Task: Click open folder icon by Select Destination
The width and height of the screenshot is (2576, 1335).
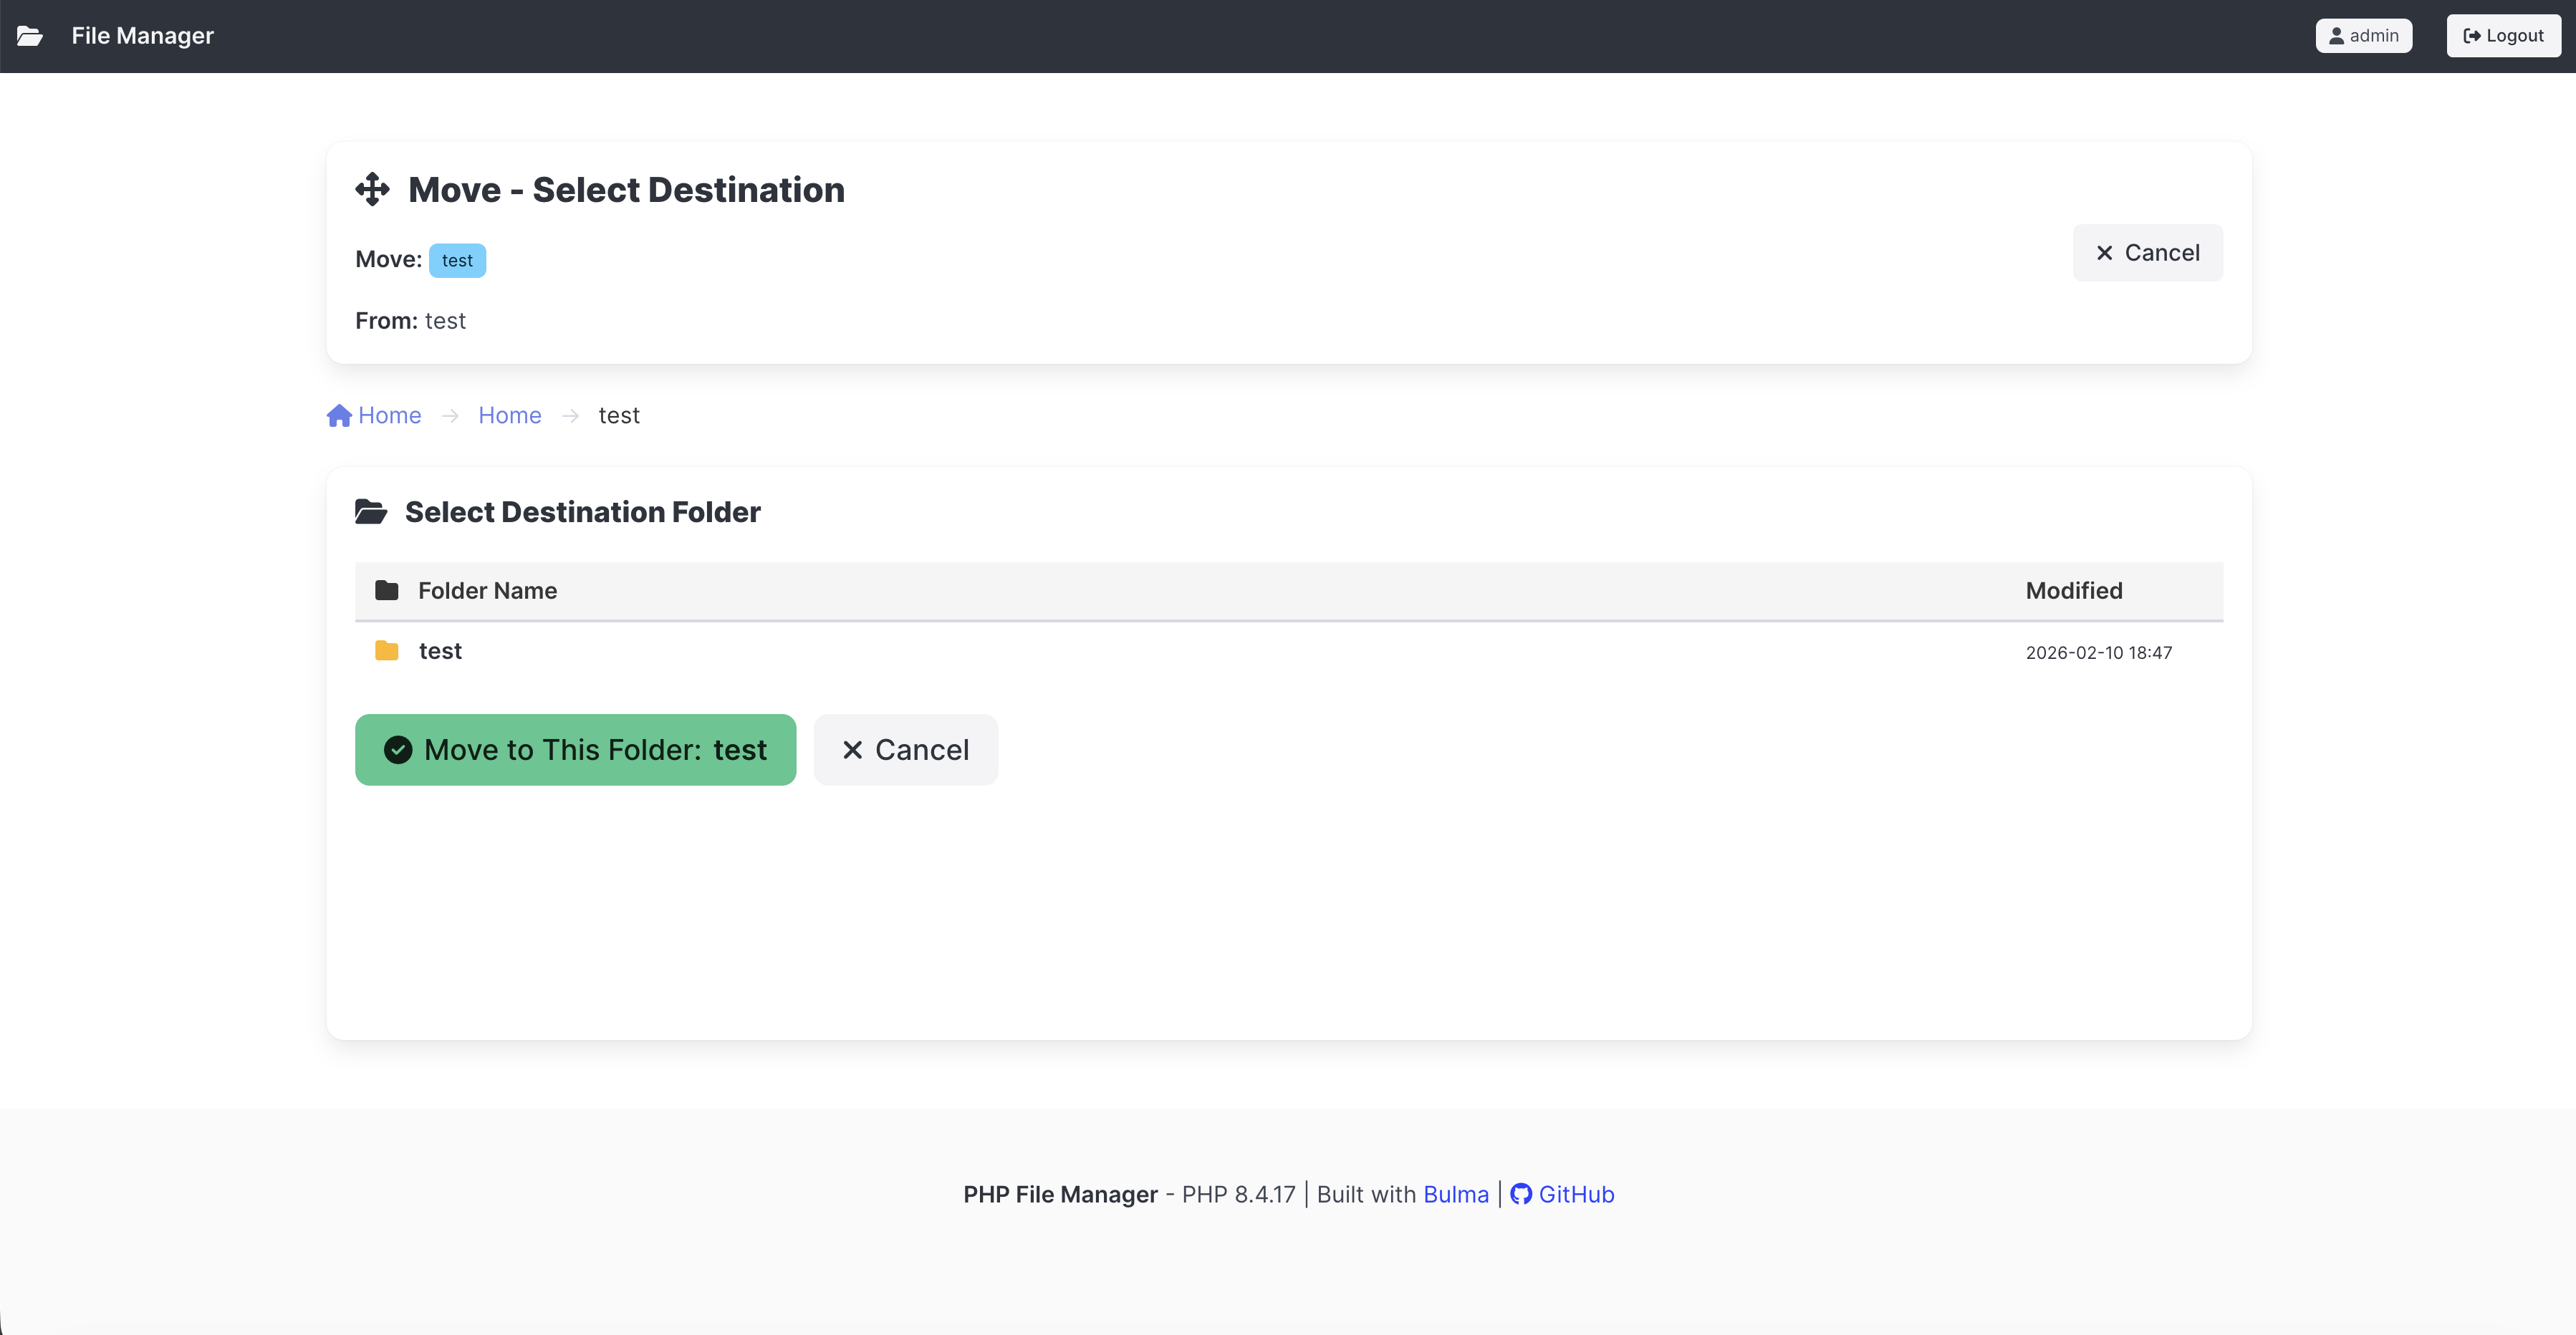Action: click(371, 512)
